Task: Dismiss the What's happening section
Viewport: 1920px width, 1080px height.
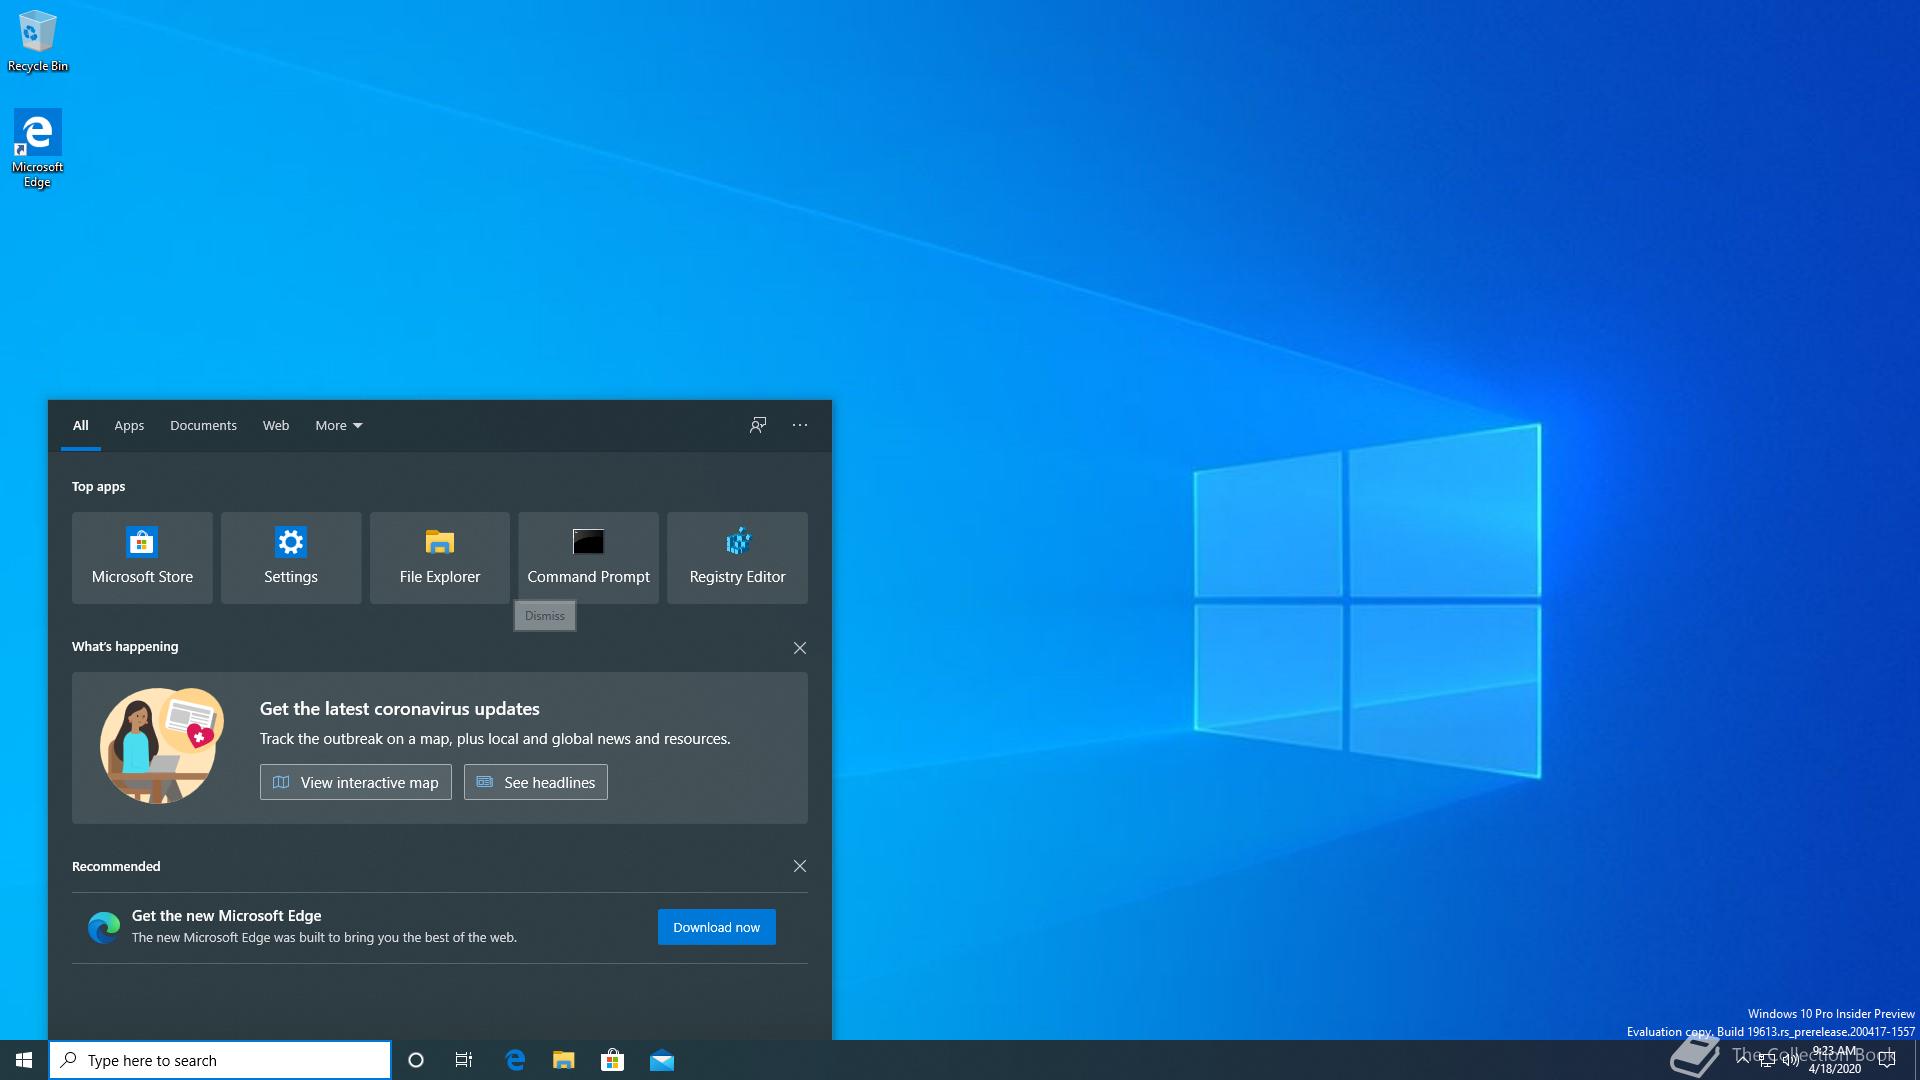Action: pyautogui.click(x=800, y=648)
